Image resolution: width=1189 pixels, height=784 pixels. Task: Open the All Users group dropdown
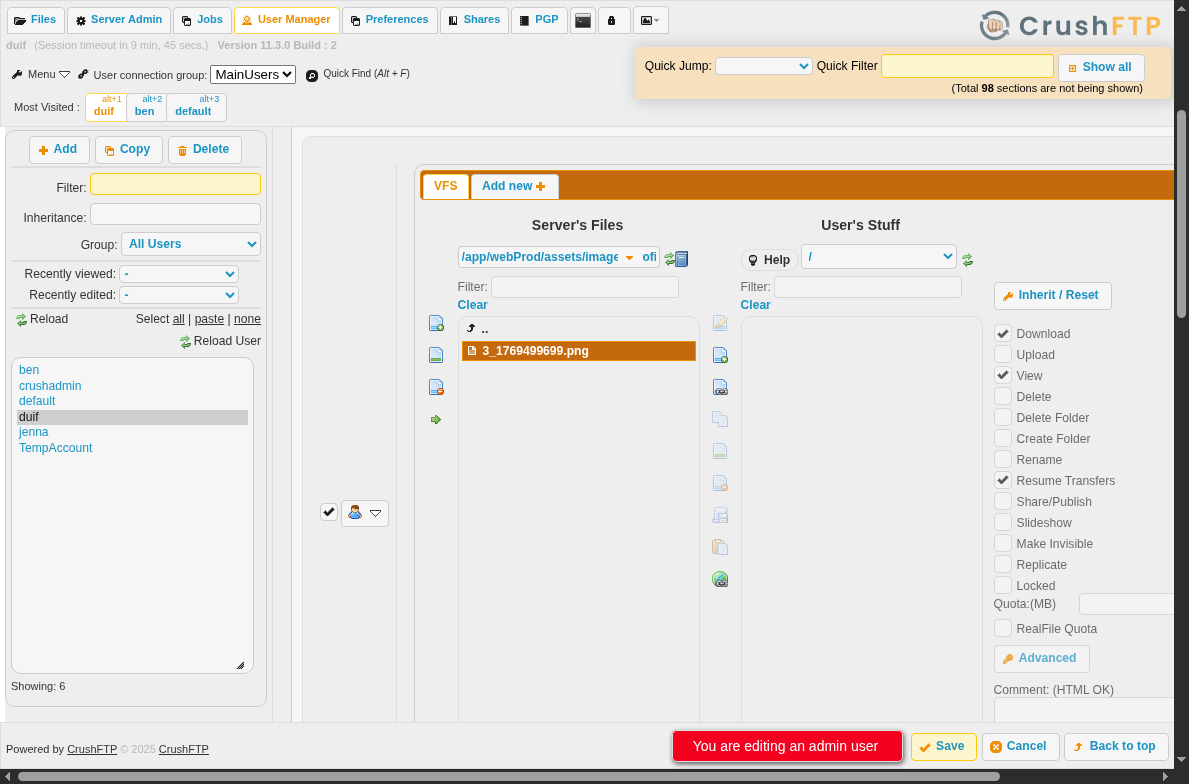[x=190, y=244]
